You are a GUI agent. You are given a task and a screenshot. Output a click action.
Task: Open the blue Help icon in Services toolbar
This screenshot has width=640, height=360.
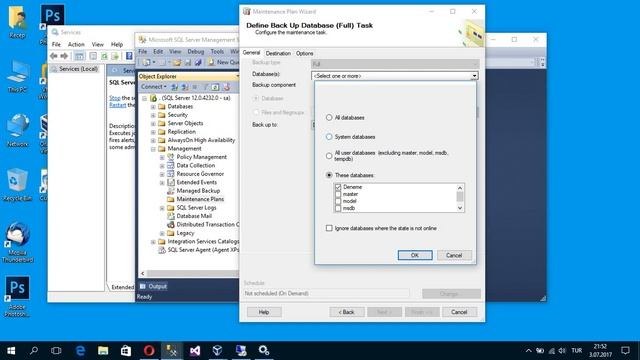tap(129, 56)
